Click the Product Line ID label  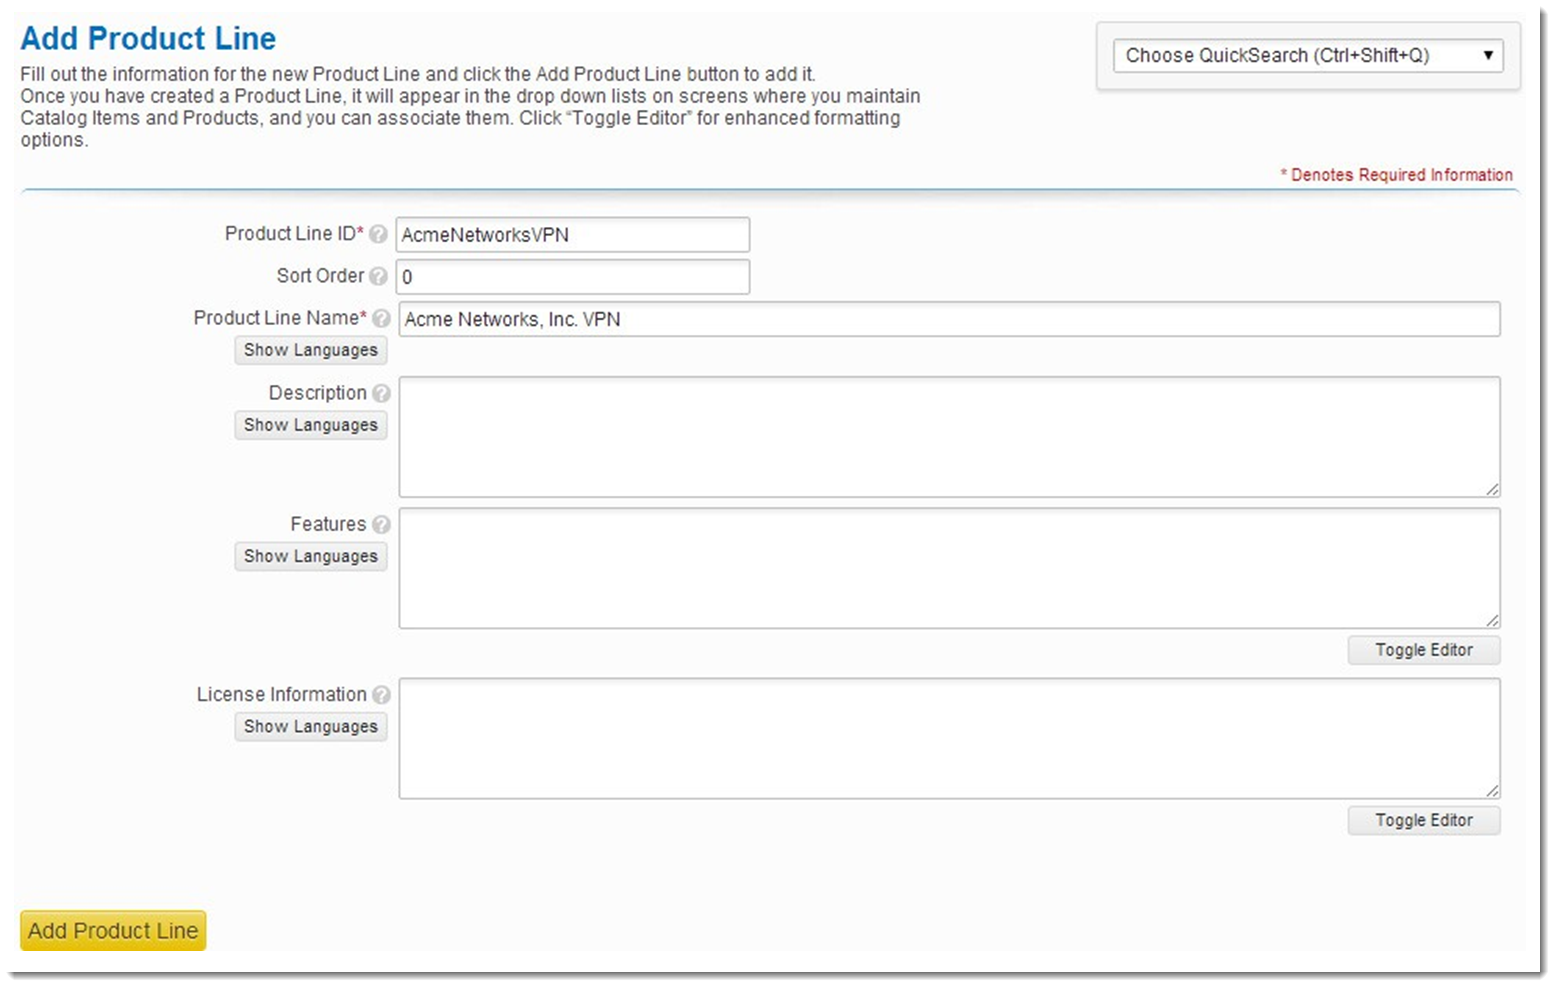pyautogui.click(x=294, y=233)
